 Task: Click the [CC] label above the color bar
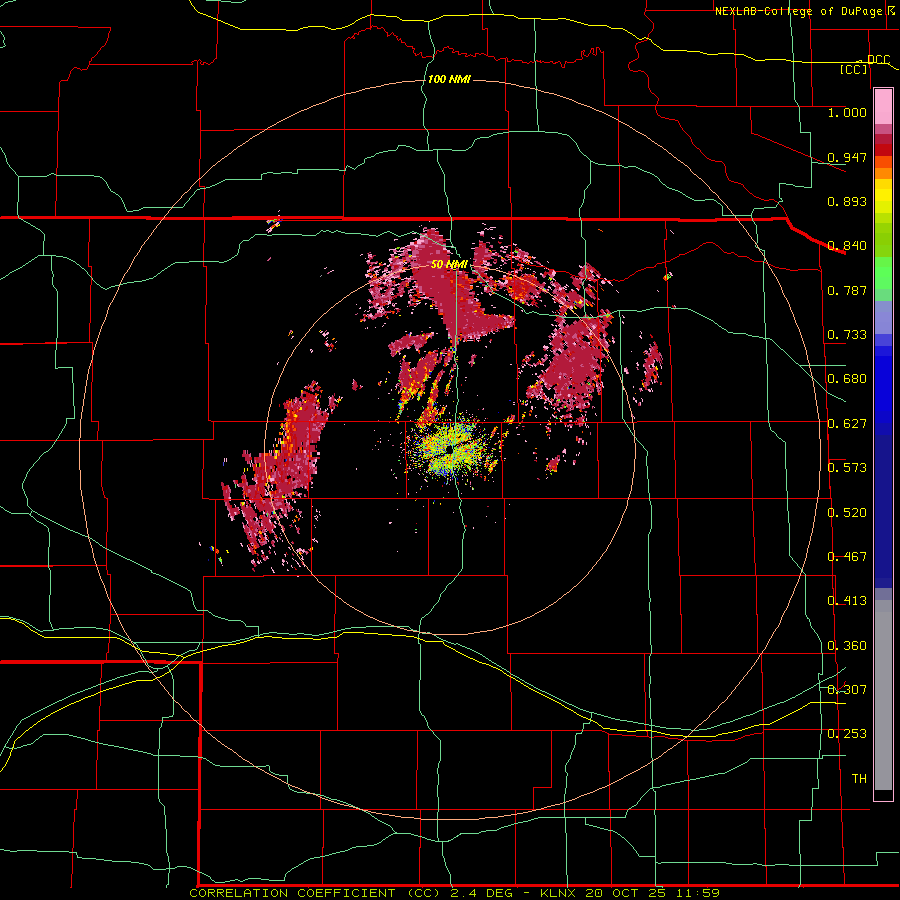(854, 69)
